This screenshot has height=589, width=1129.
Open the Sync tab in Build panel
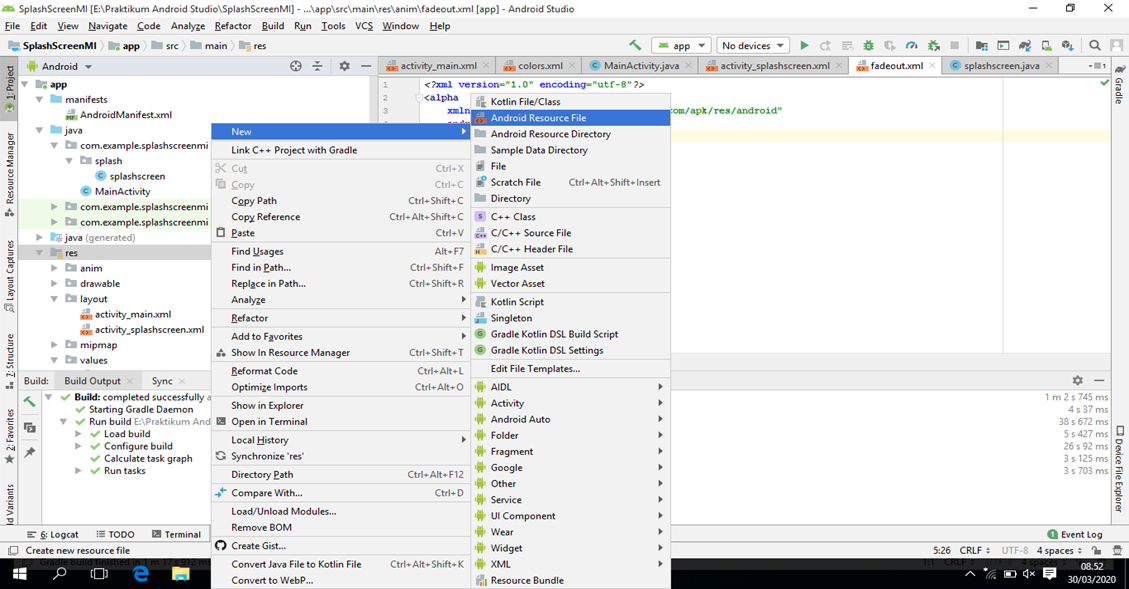pyautogui.click(x=162, y=381)
